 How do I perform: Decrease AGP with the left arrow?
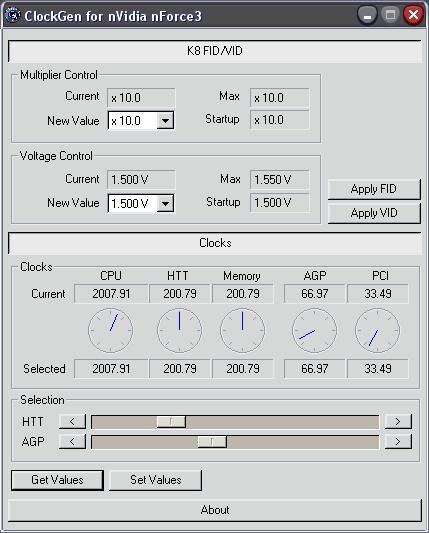[72, 442]
